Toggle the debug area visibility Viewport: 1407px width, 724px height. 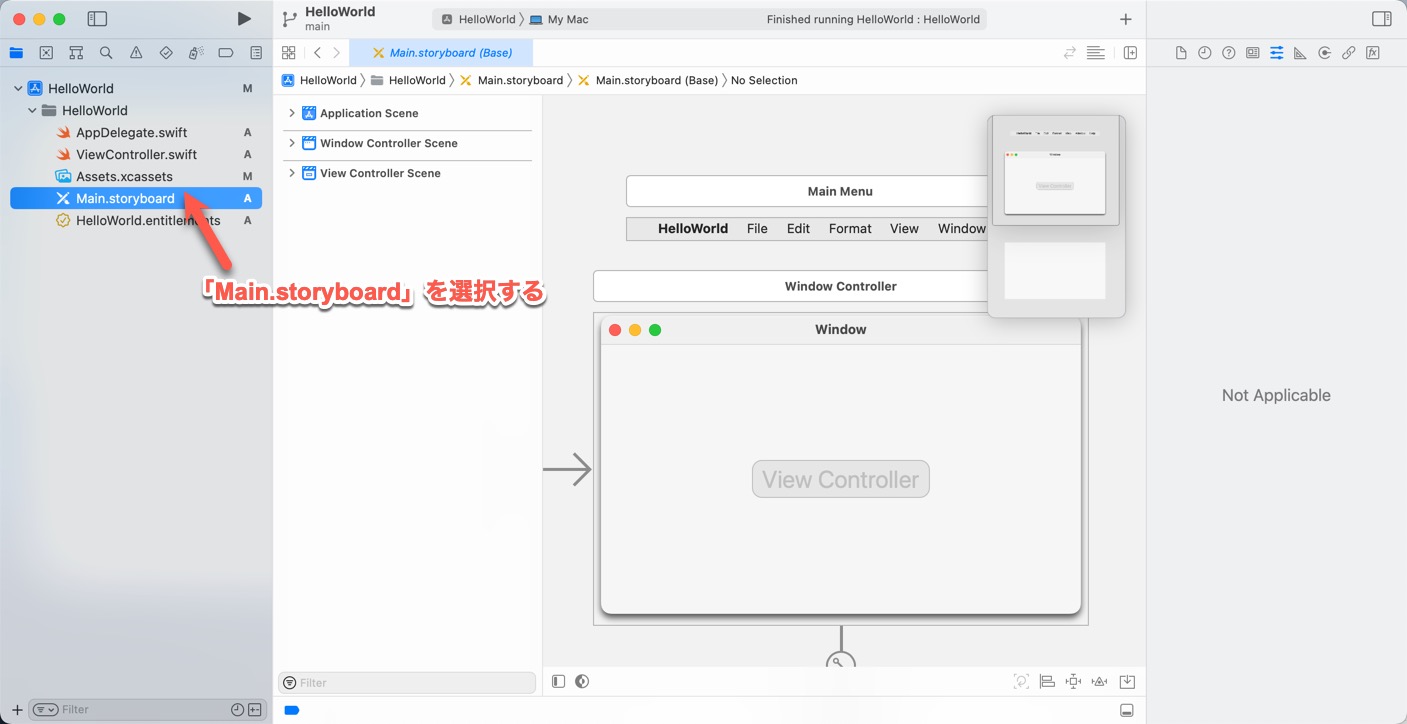pyautogui.click(x=1127, y=710)
